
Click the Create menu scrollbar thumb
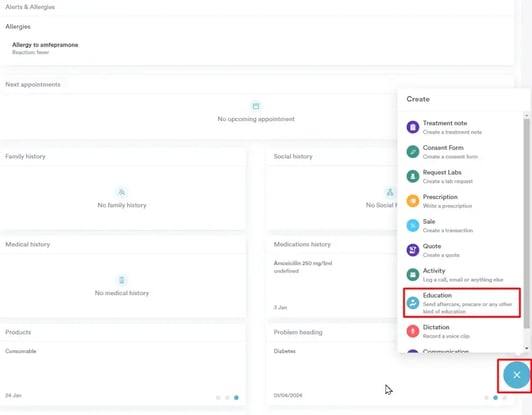tap(526, 223)
